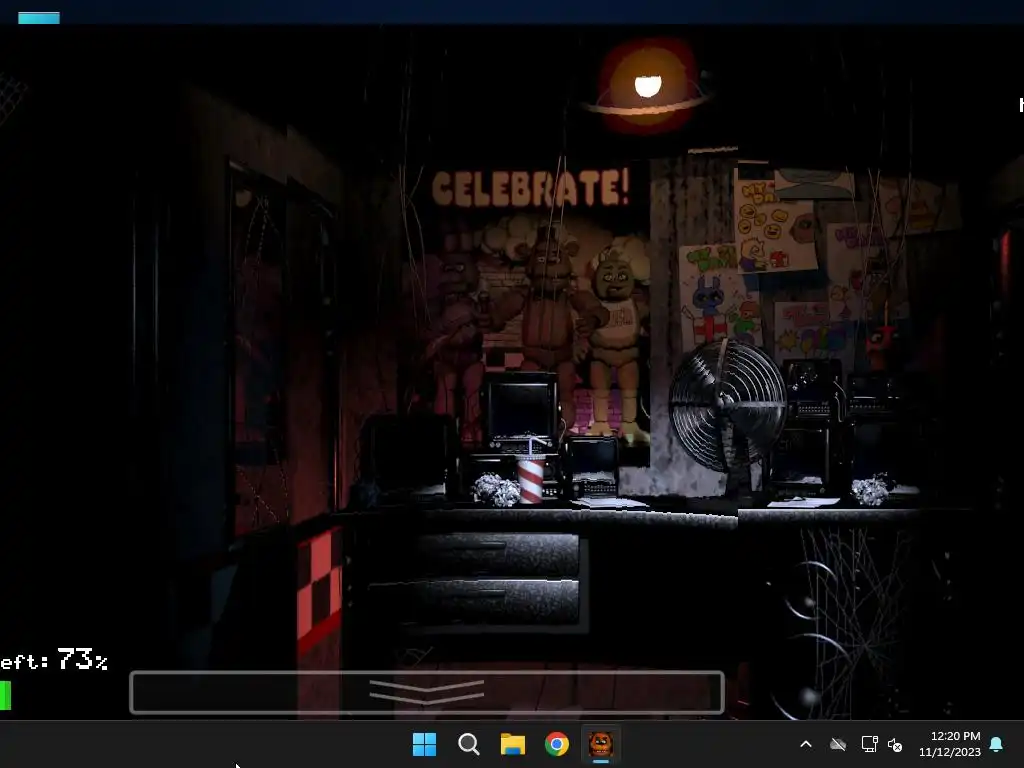
Task: Open the notifications bell icon
Action: click(x=996, y=744)
